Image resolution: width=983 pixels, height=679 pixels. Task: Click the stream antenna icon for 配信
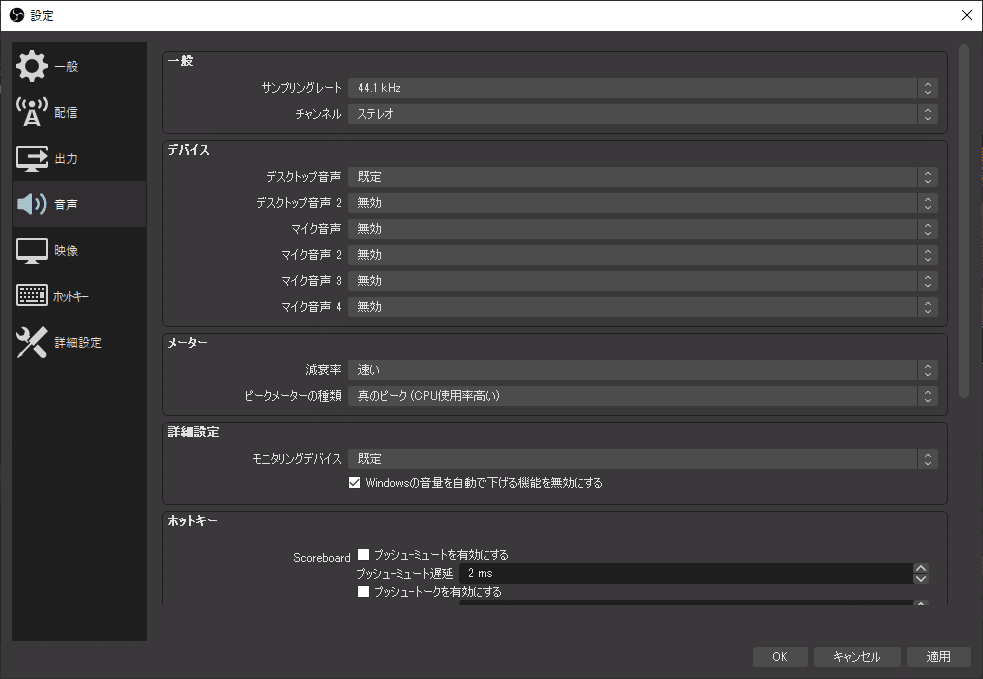31,112
